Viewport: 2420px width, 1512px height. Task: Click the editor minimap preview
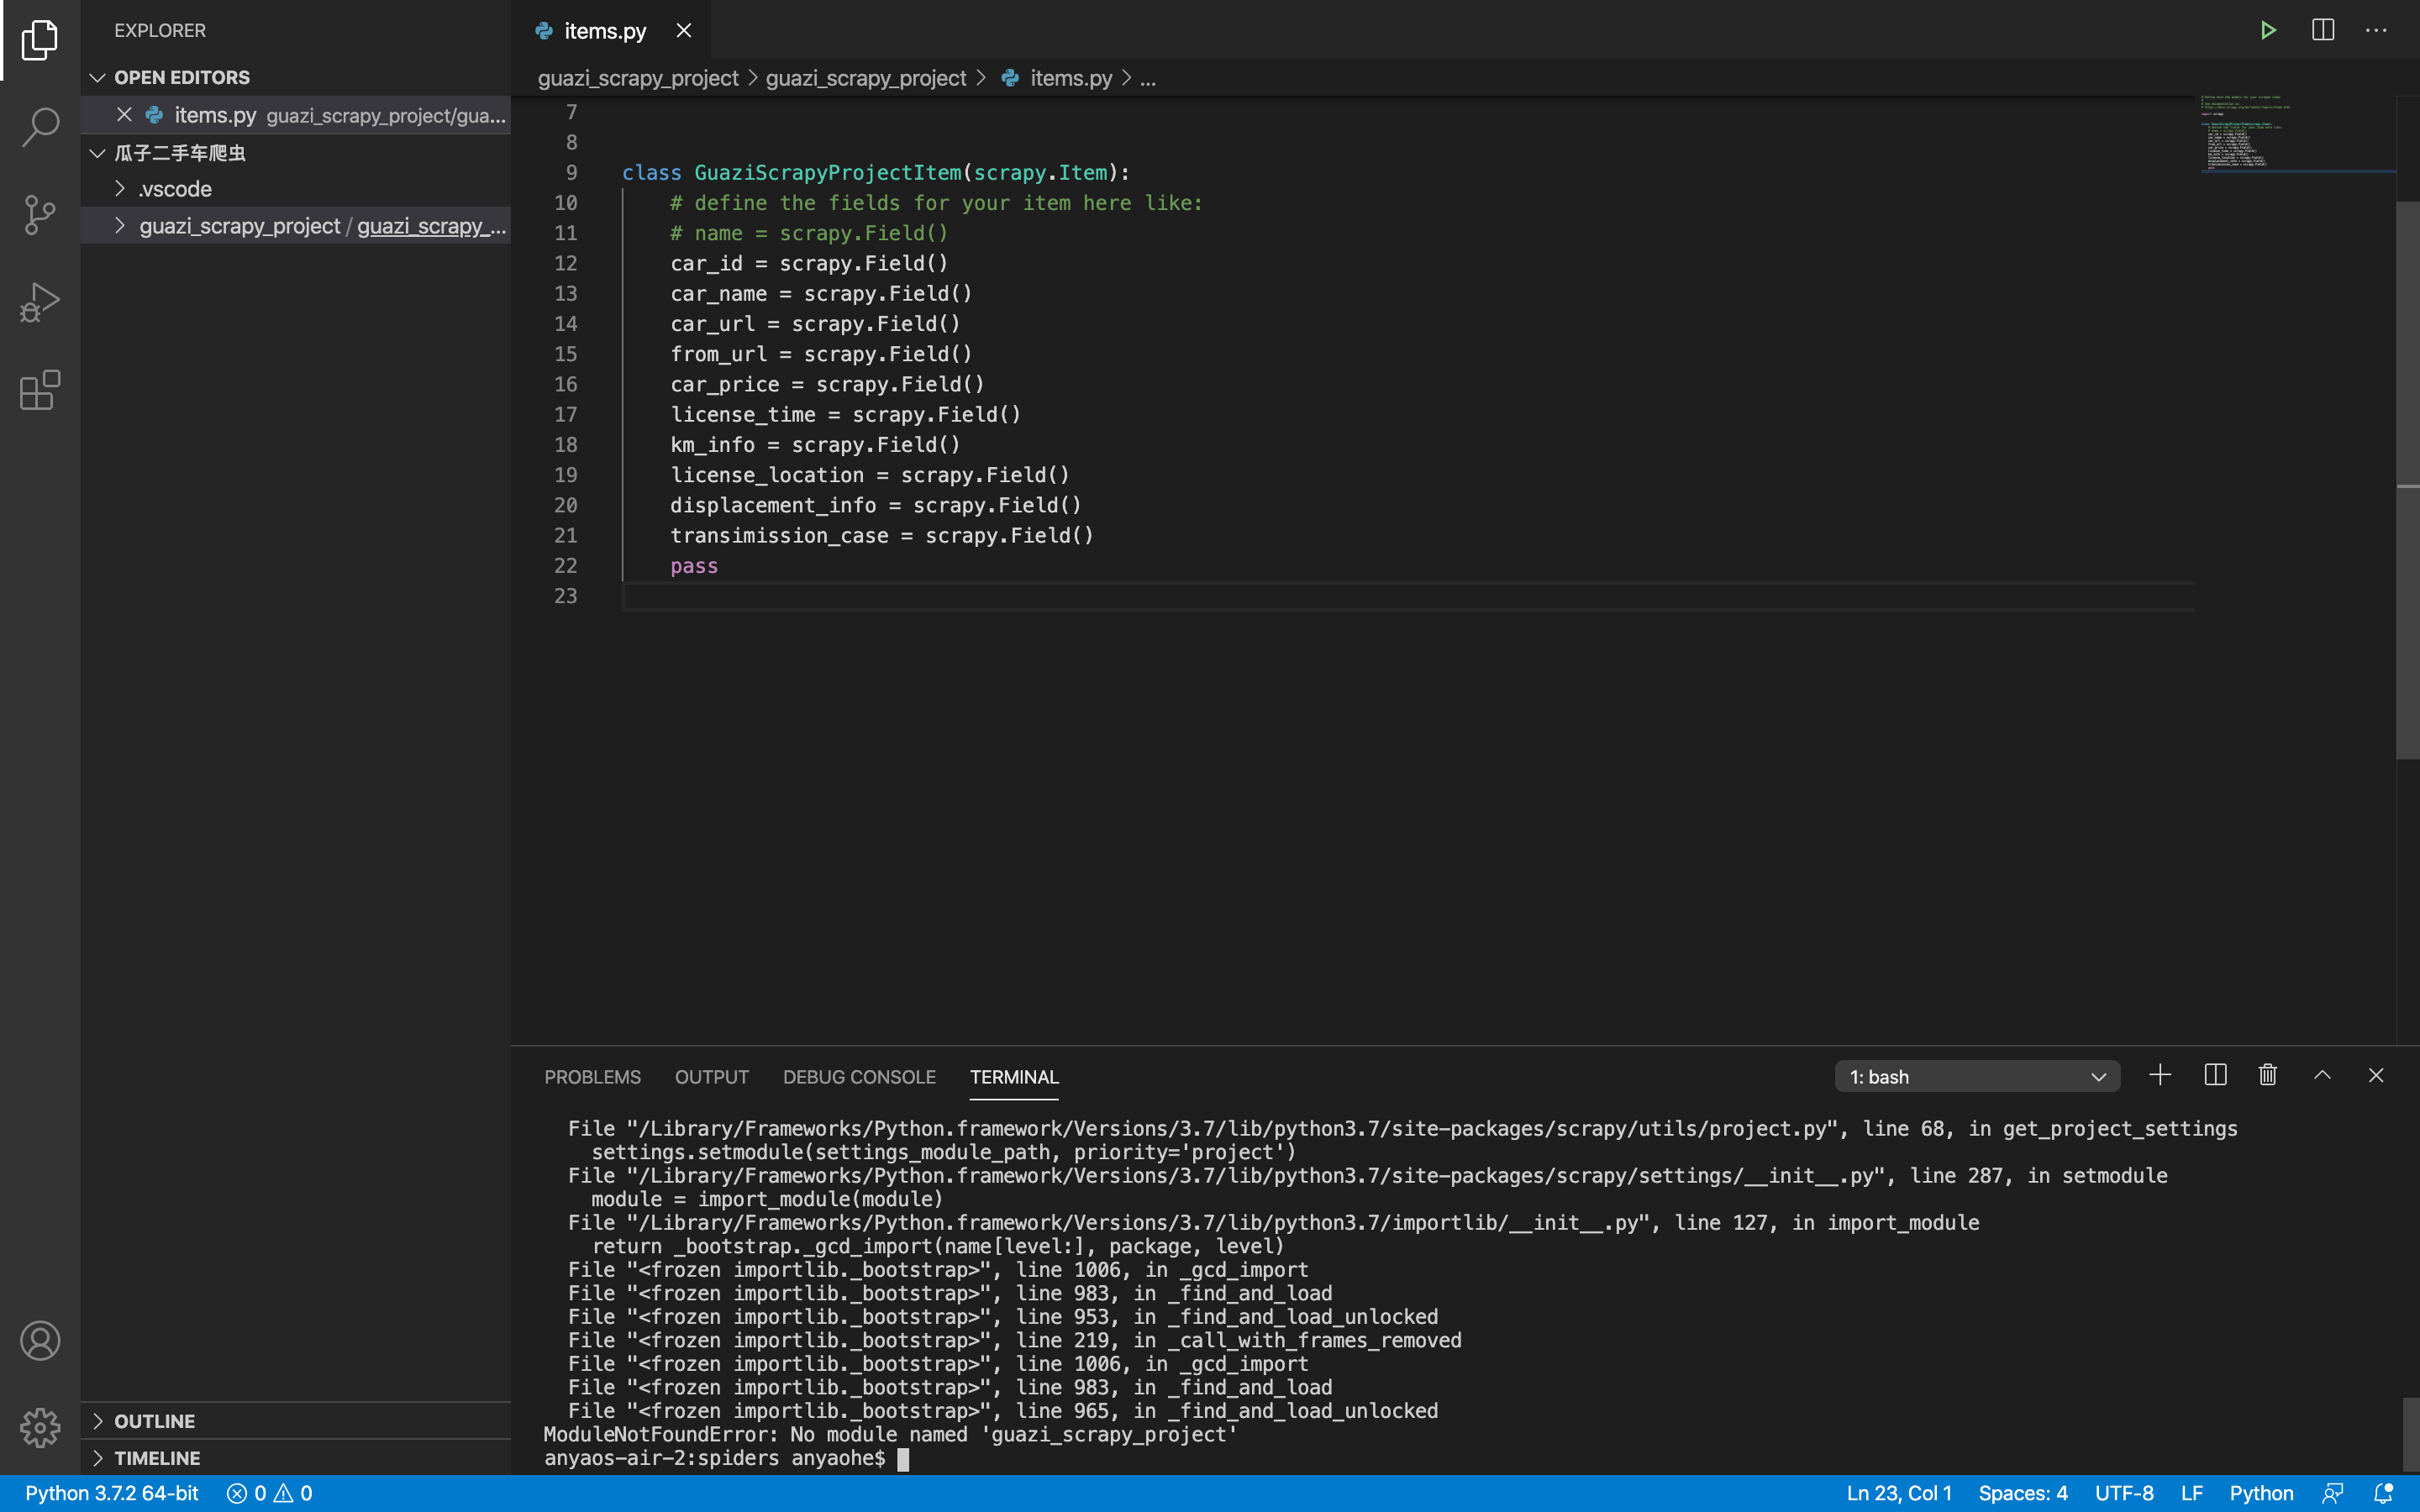2297,135
